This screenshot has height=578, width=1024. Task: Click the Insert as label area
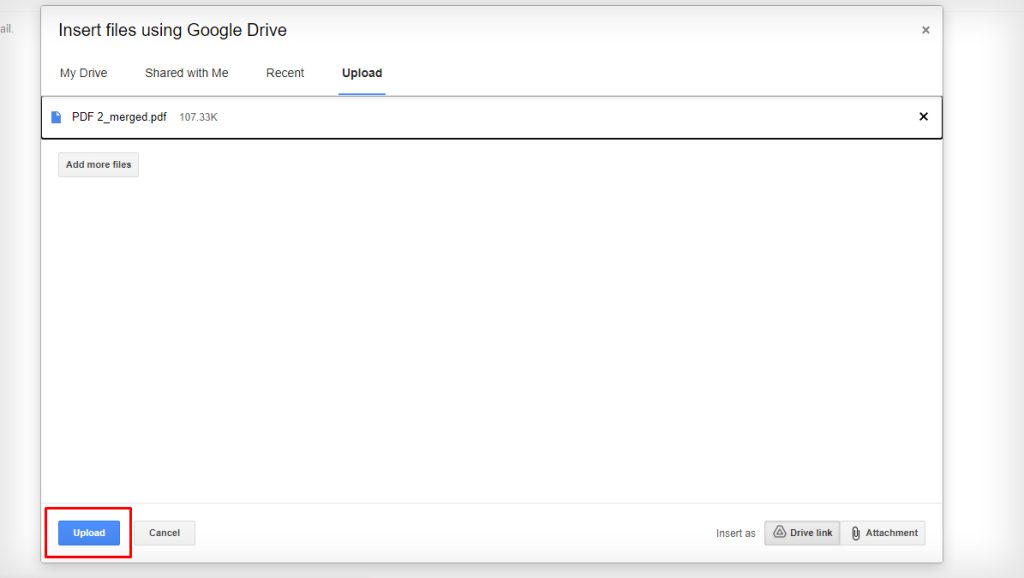point(736,533)
